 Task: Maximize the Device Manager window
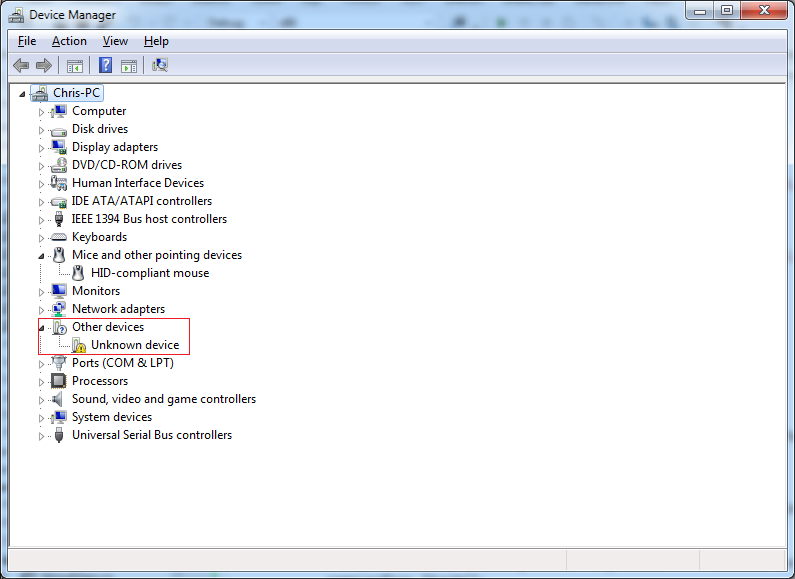tap(727, 11)
